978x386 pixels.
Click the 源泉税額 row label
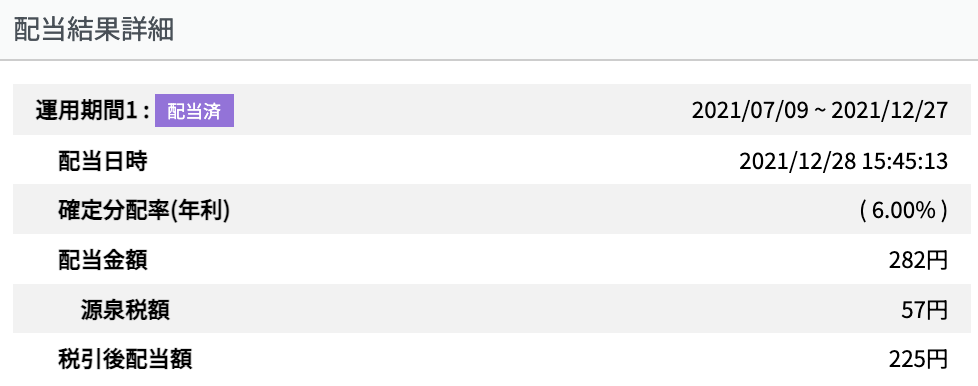tap(125, 310)
